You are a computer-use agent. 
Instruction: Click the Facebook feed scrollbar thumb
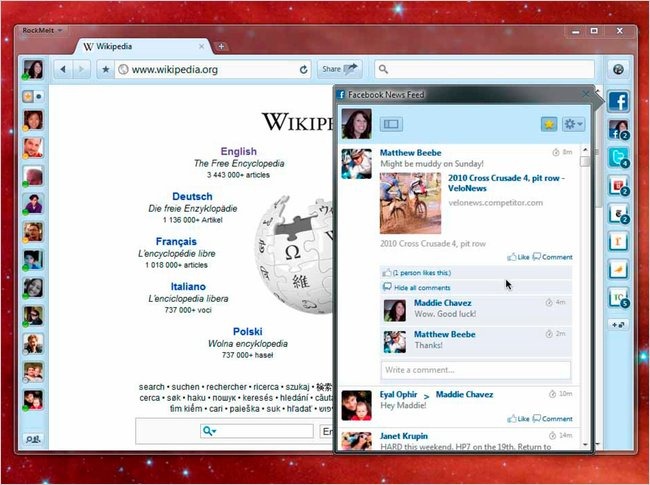585,161
